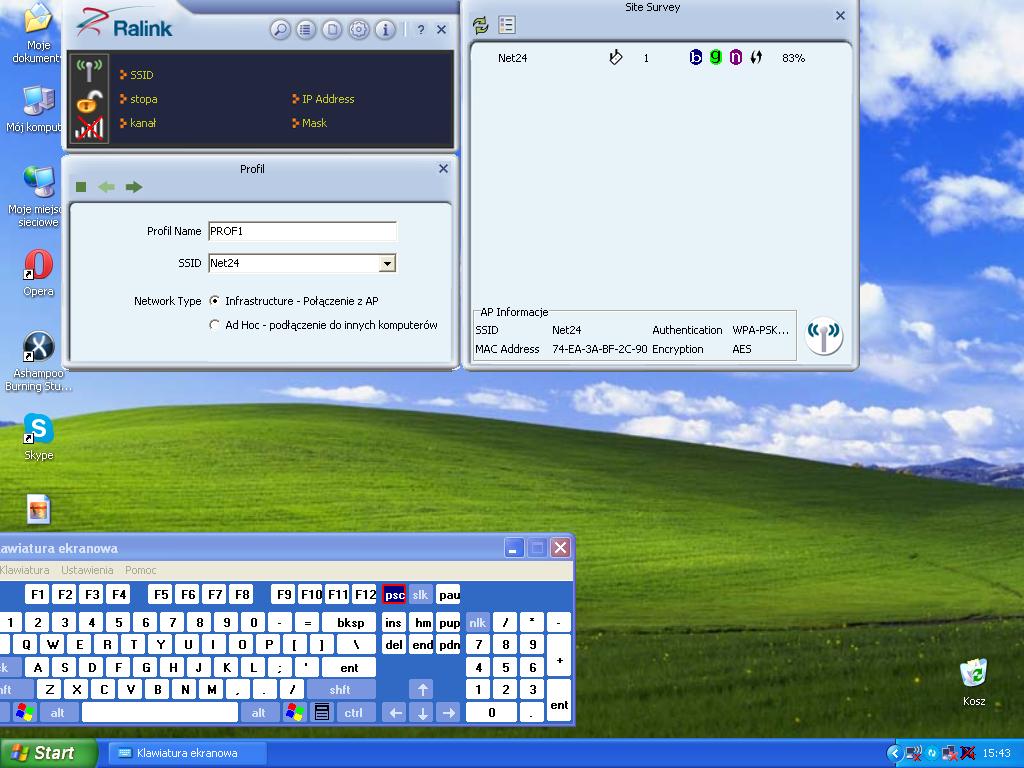Open the Site Survey magnifier icon

[280, 29]
